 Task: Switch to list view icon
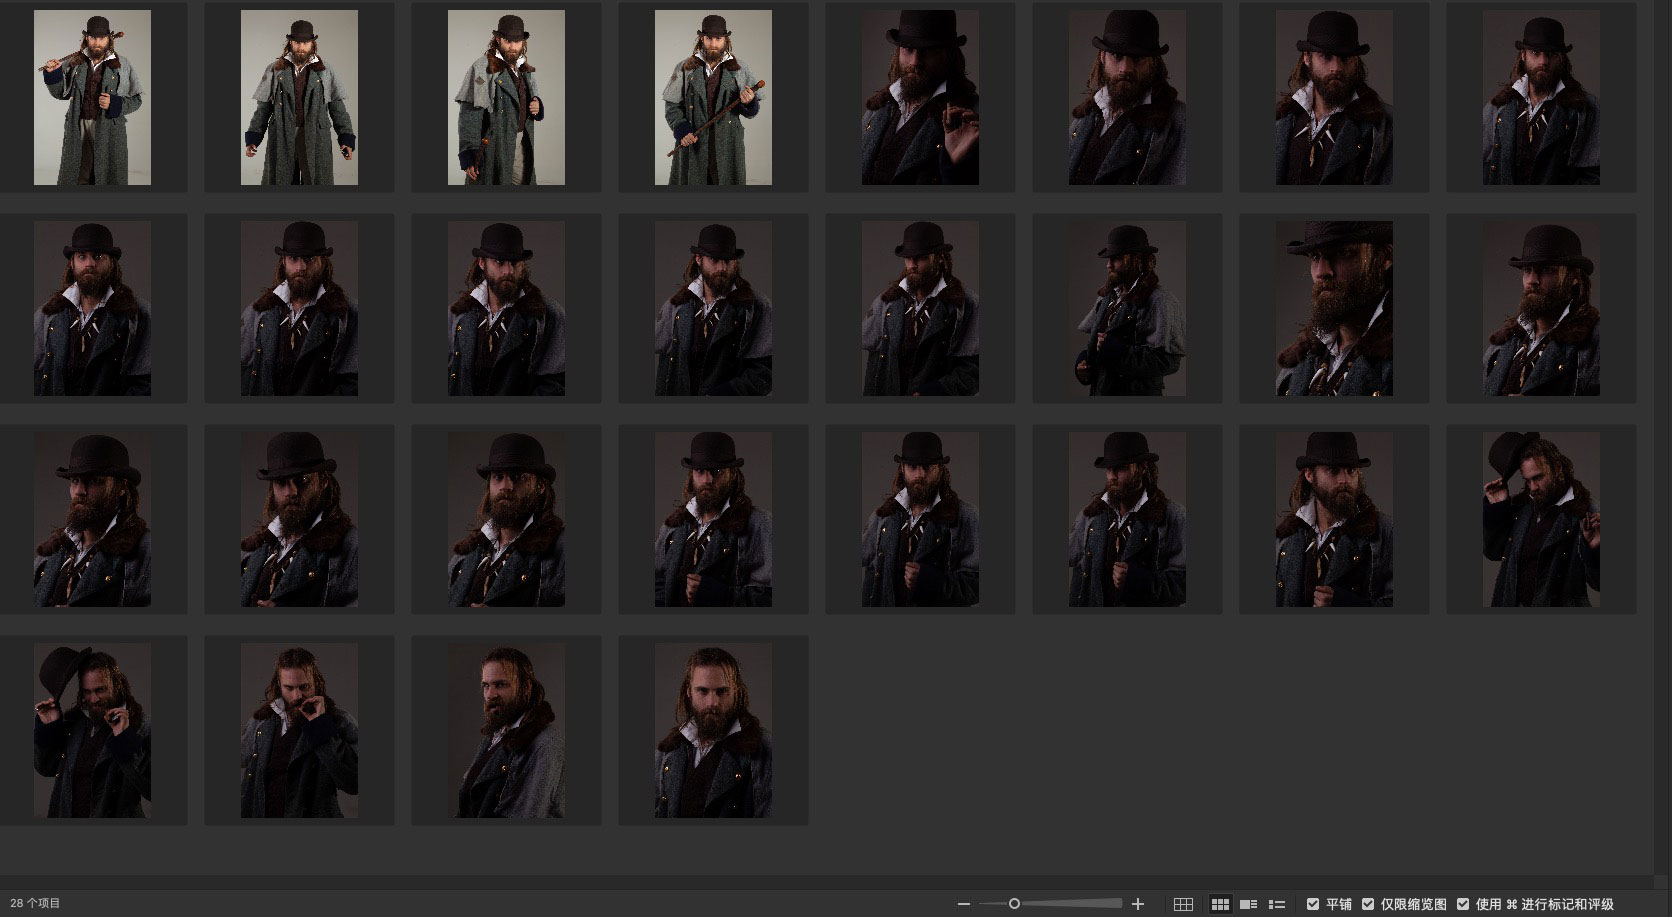click(1276, 904)
